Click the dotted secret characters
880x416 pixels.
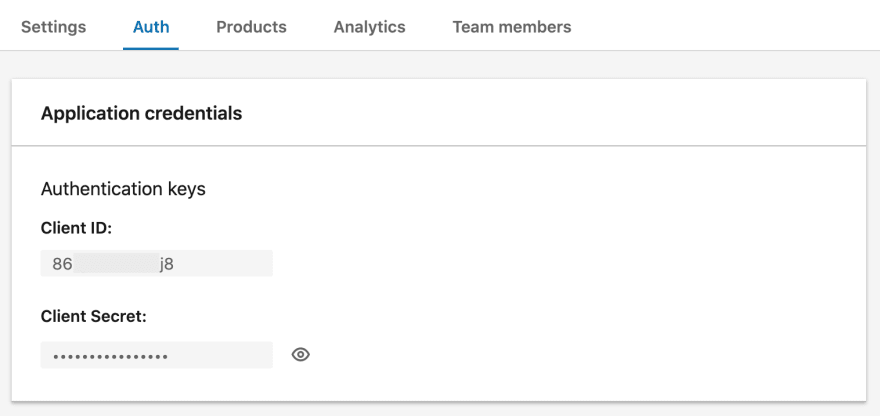(110, 356)
